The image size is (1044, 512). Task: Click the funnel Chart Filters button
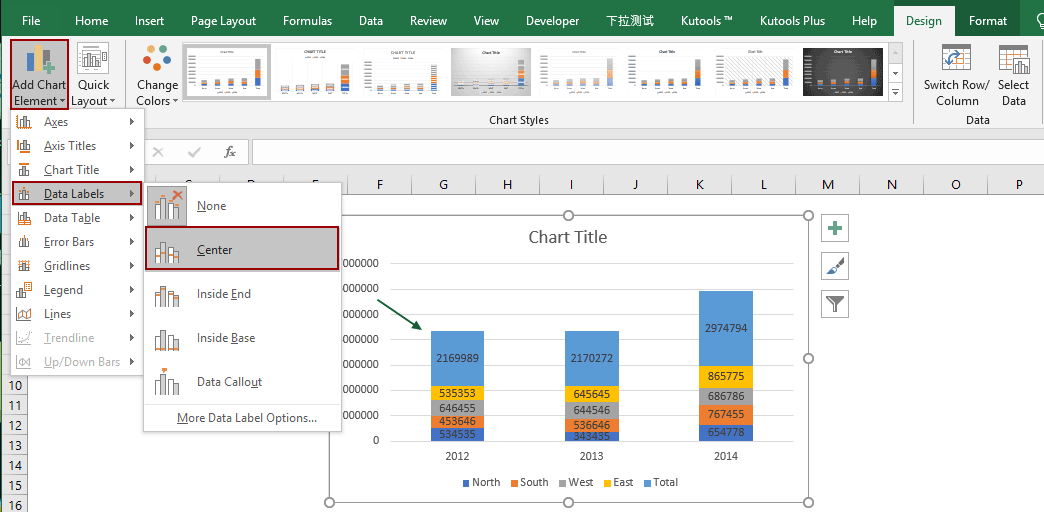tap(835, 304)
